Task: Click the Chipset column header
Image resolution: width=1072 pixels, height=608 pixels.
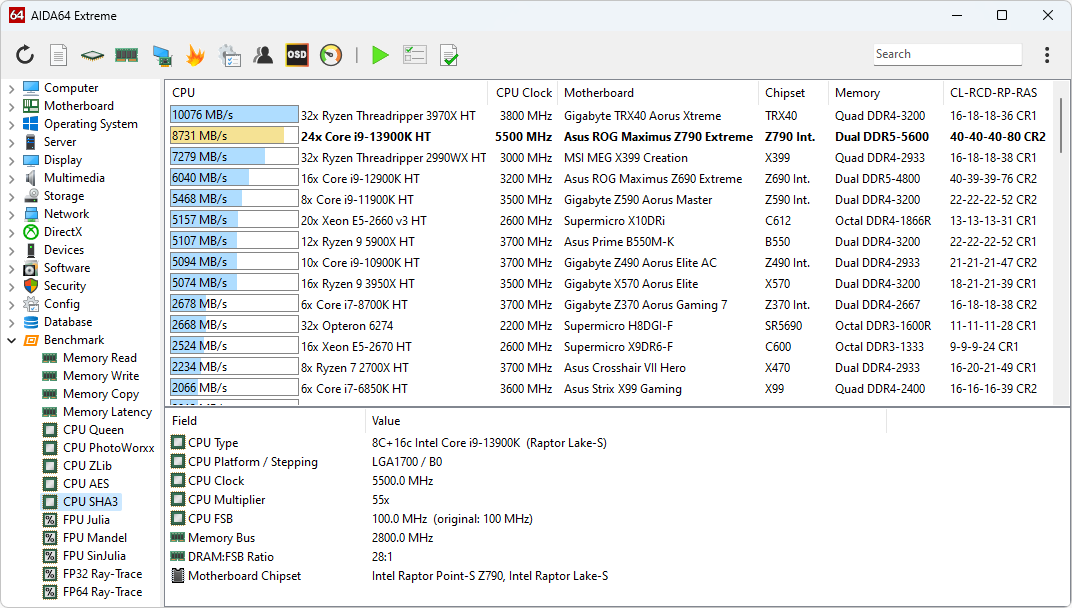Action: pos(785,93)
